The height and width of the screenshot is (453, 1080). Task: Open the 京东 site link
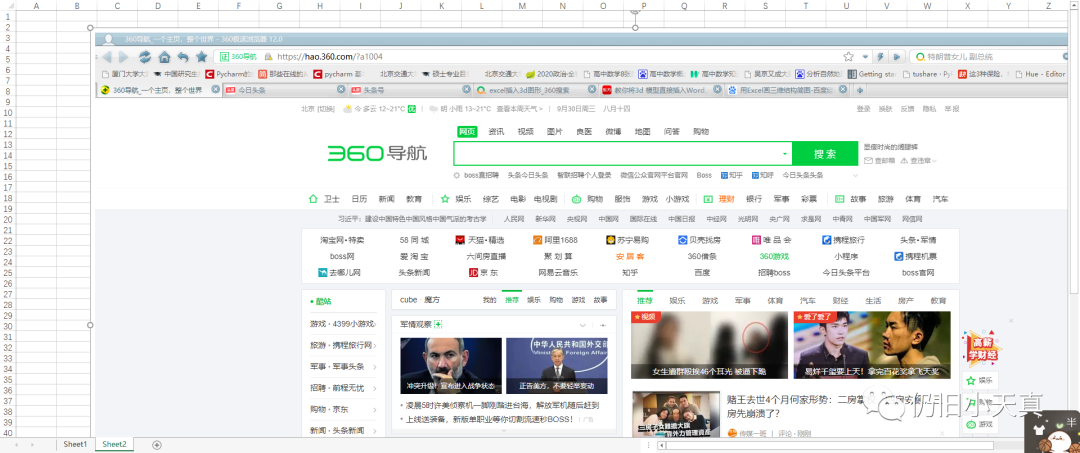tap(484, 273)
